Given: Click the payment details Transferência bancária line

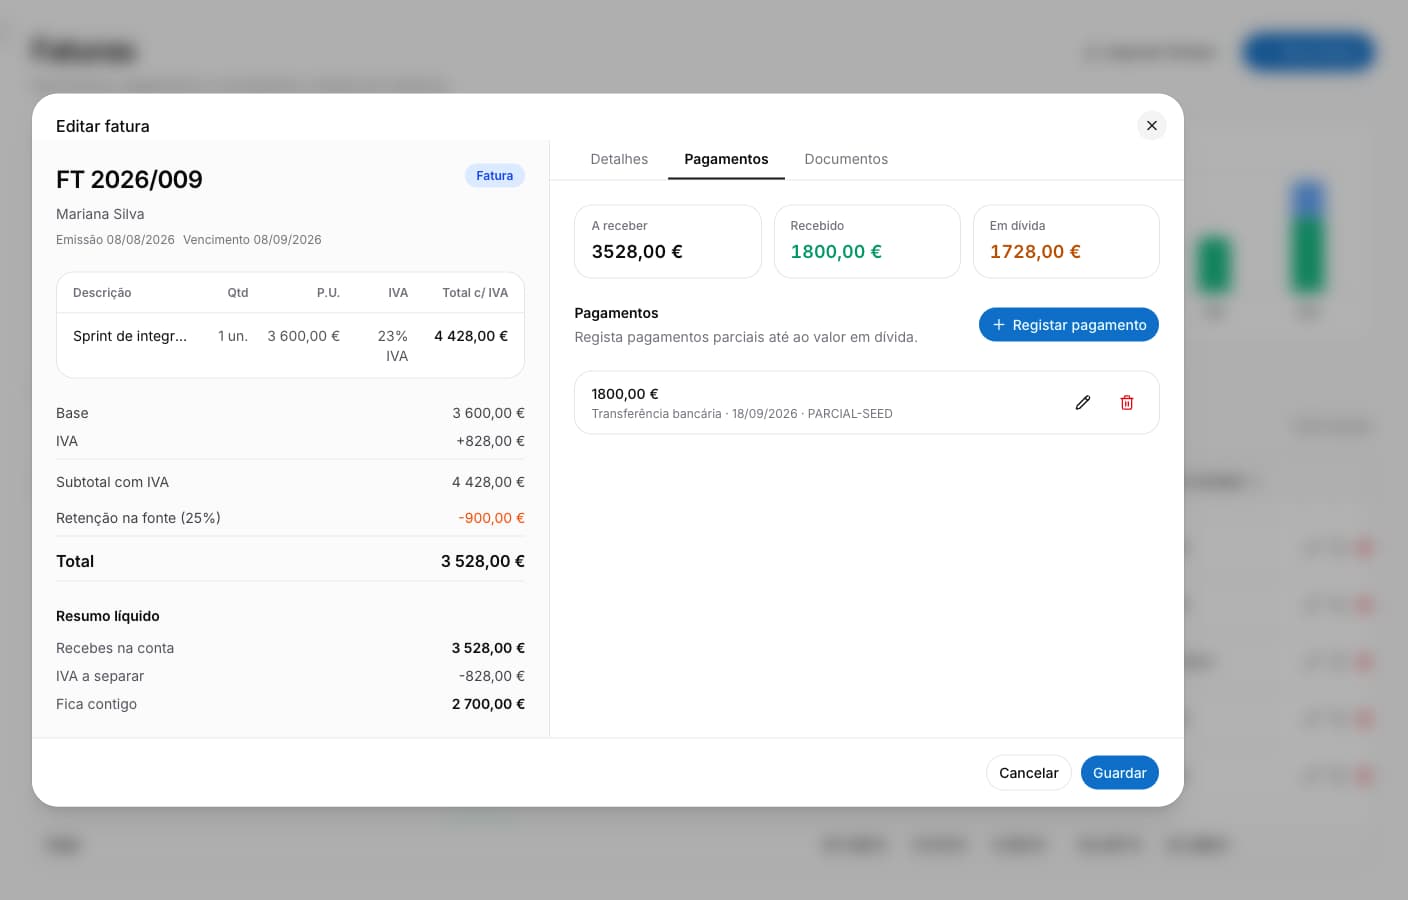Looking at the screenshot, I should click(x=742, y=414).
